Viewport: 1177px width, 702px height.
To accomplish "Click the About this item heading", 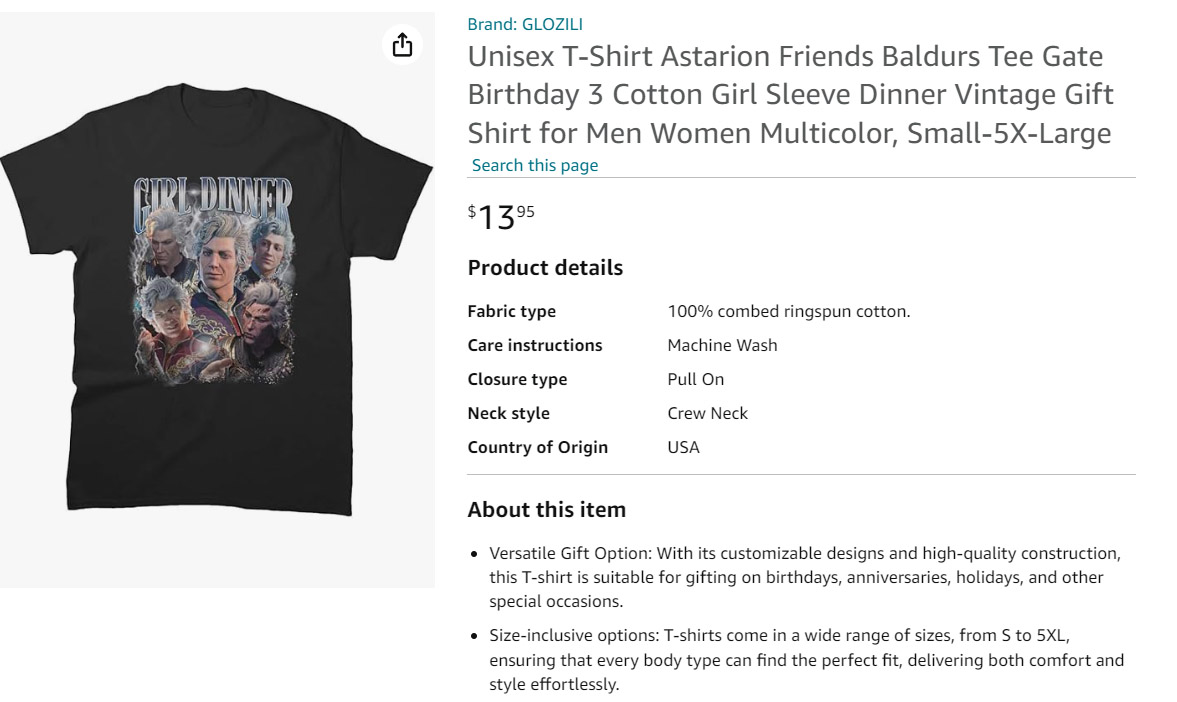I will (546, 510).
